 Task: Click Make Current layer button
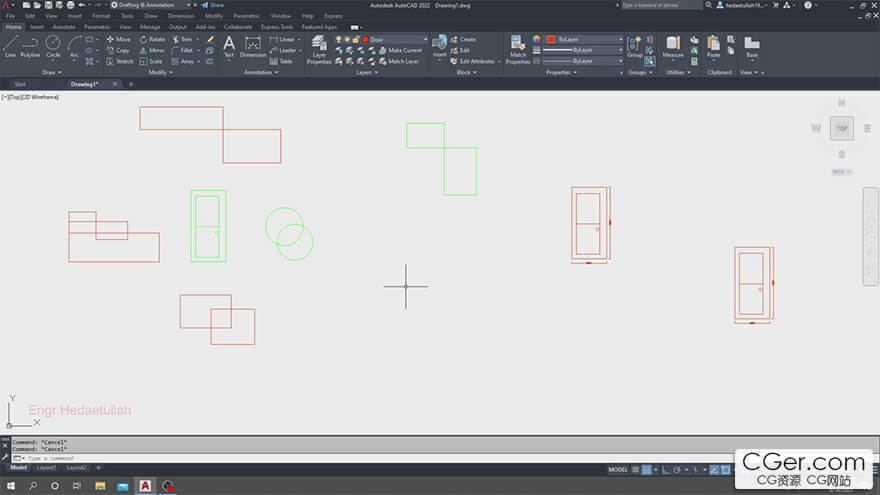click(400, 51)
